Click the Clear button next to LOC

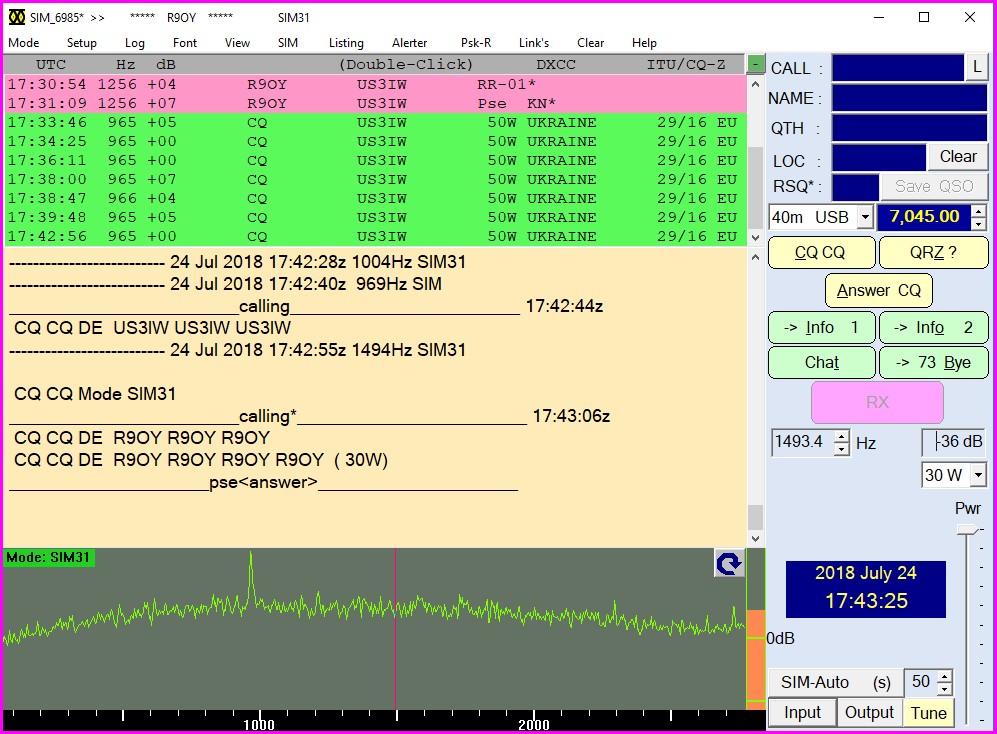(958, 157)
